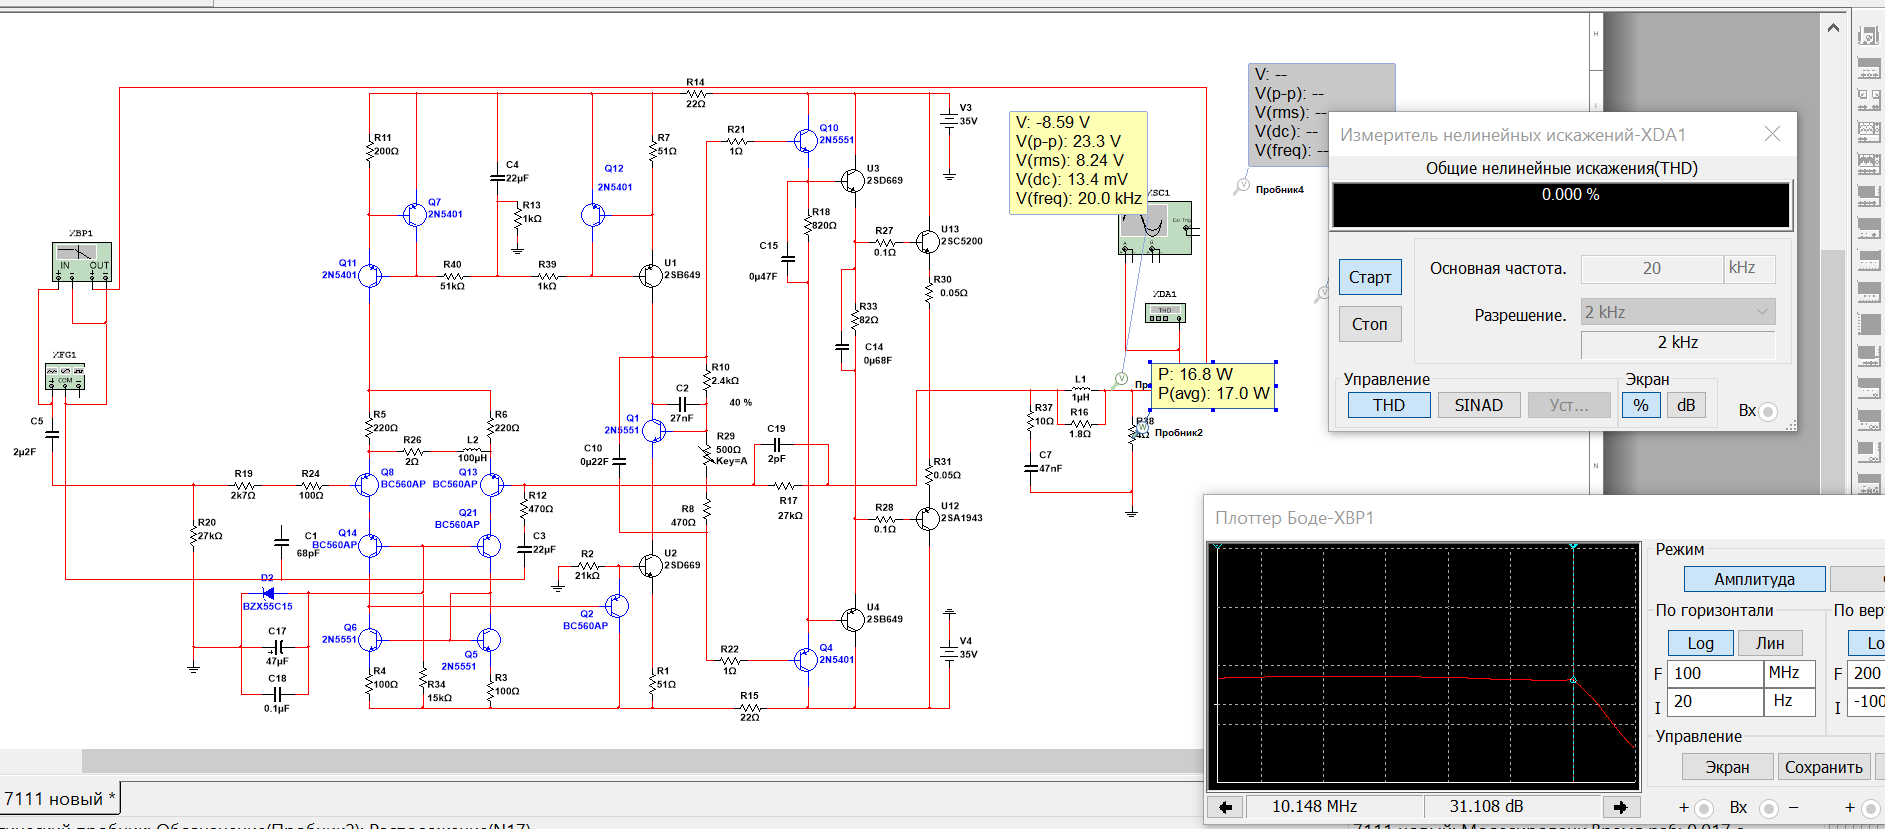Select the V3 35V battery symbol
This screenshot has height=829, width=1885.
(949, 120)
